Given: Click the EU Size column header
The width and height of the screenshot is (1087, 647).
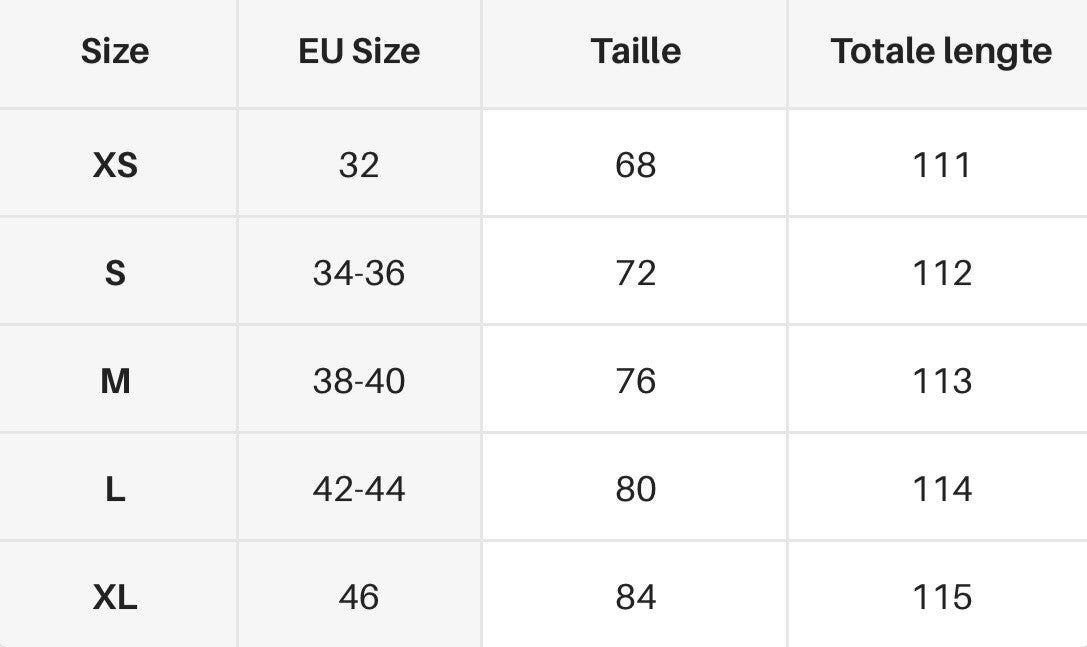Looking at the screenshot, I should [359, 51].
